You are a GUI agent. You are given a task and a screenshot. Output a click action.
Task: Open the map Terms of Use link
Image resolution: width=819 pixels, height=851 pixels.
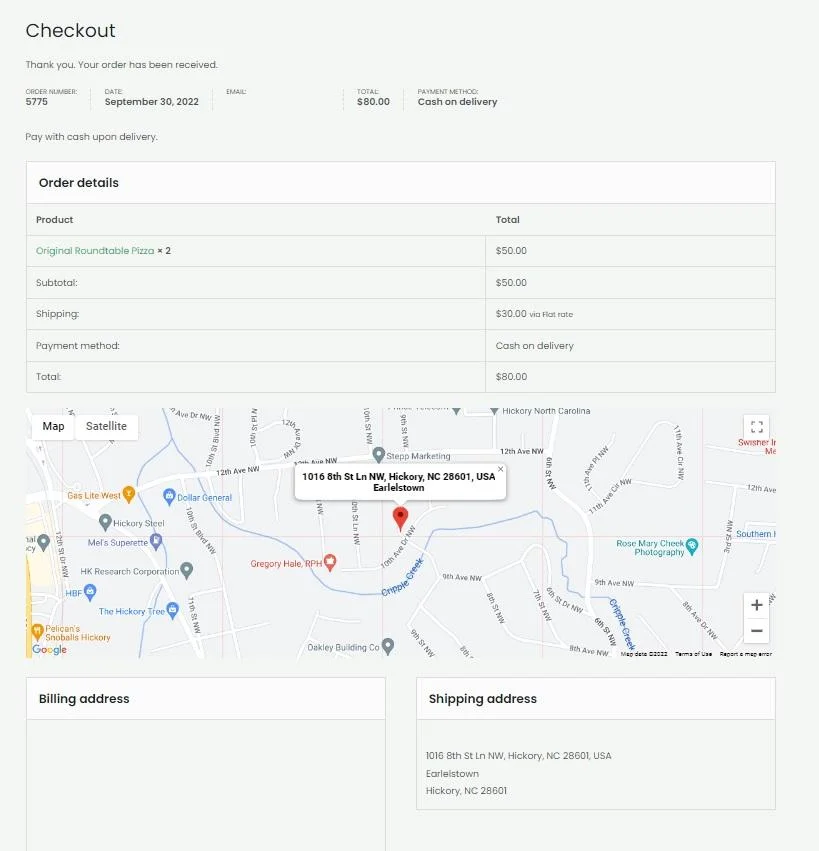[693, 654]
